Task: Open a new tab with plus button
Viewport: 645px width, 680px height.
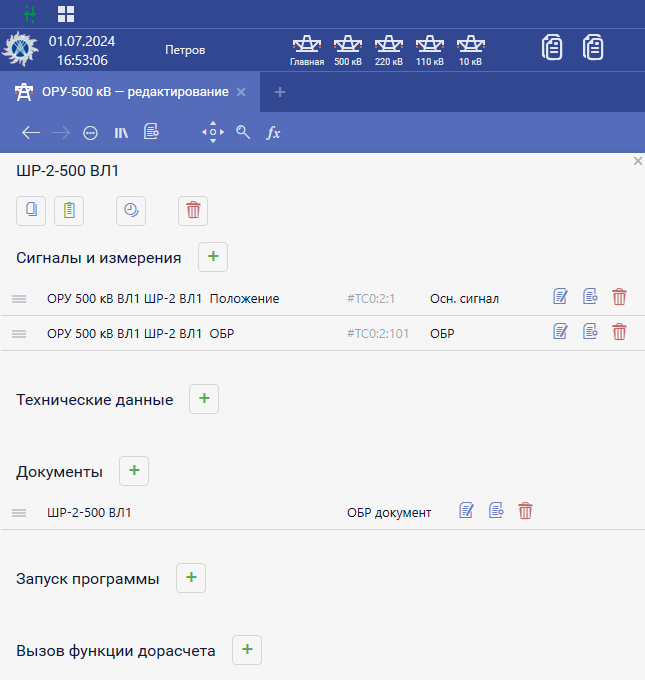Action: [280, 92]
